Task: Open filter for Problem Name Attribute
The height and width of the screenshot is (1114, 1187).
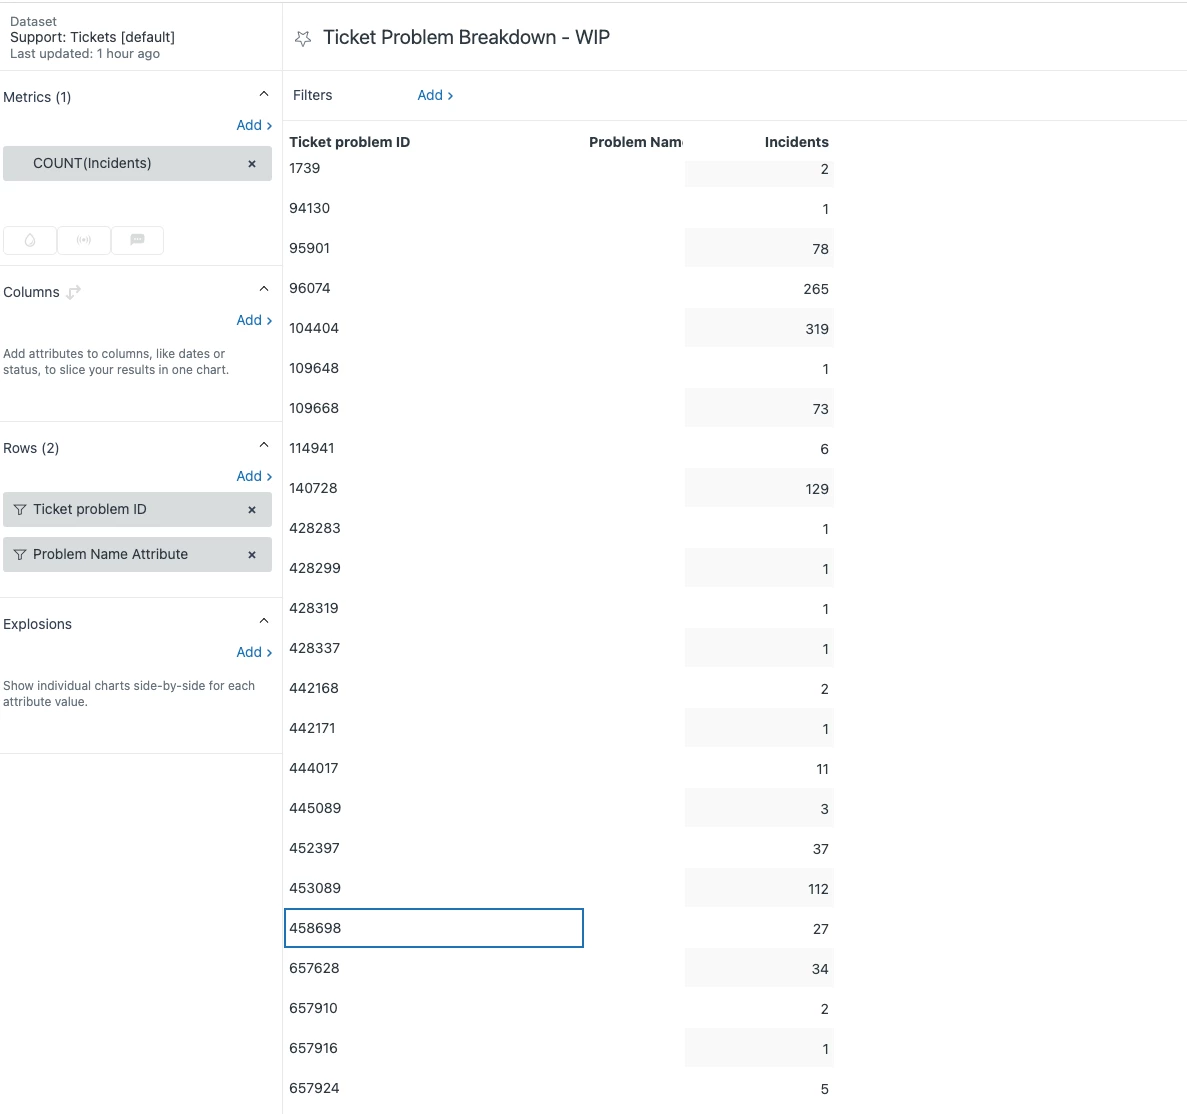Action: (x=20, y=555)
